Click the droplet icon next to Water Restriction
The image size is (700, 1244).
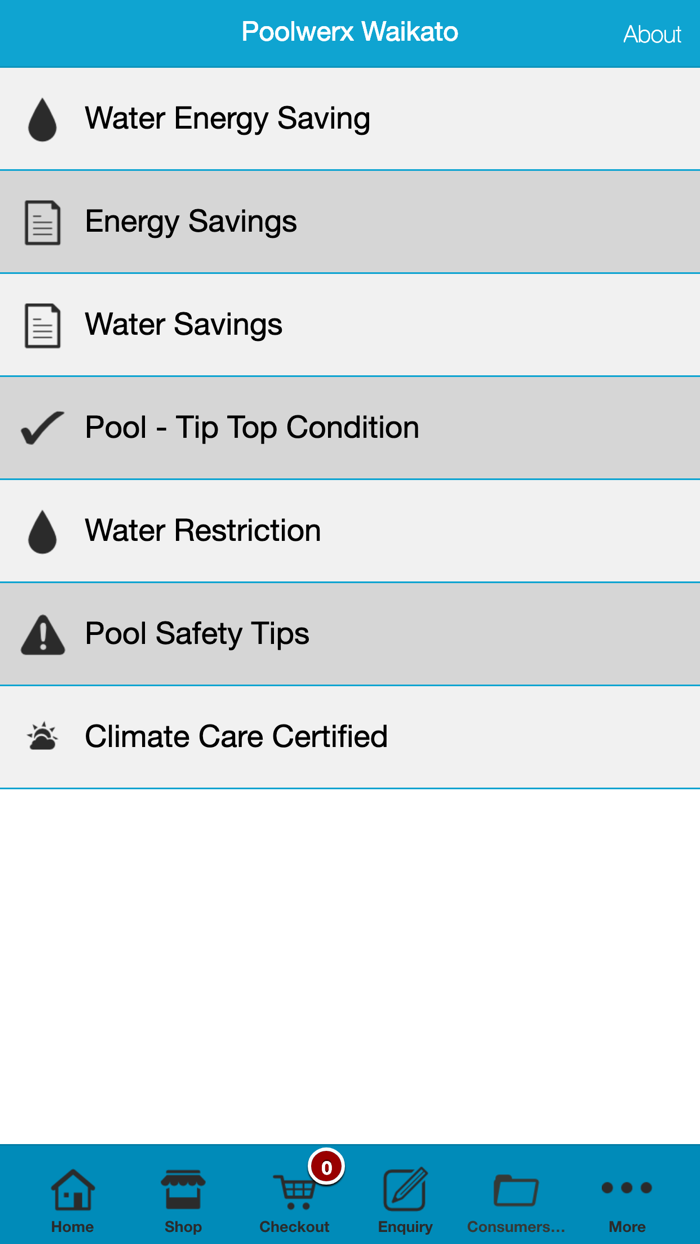42,530
